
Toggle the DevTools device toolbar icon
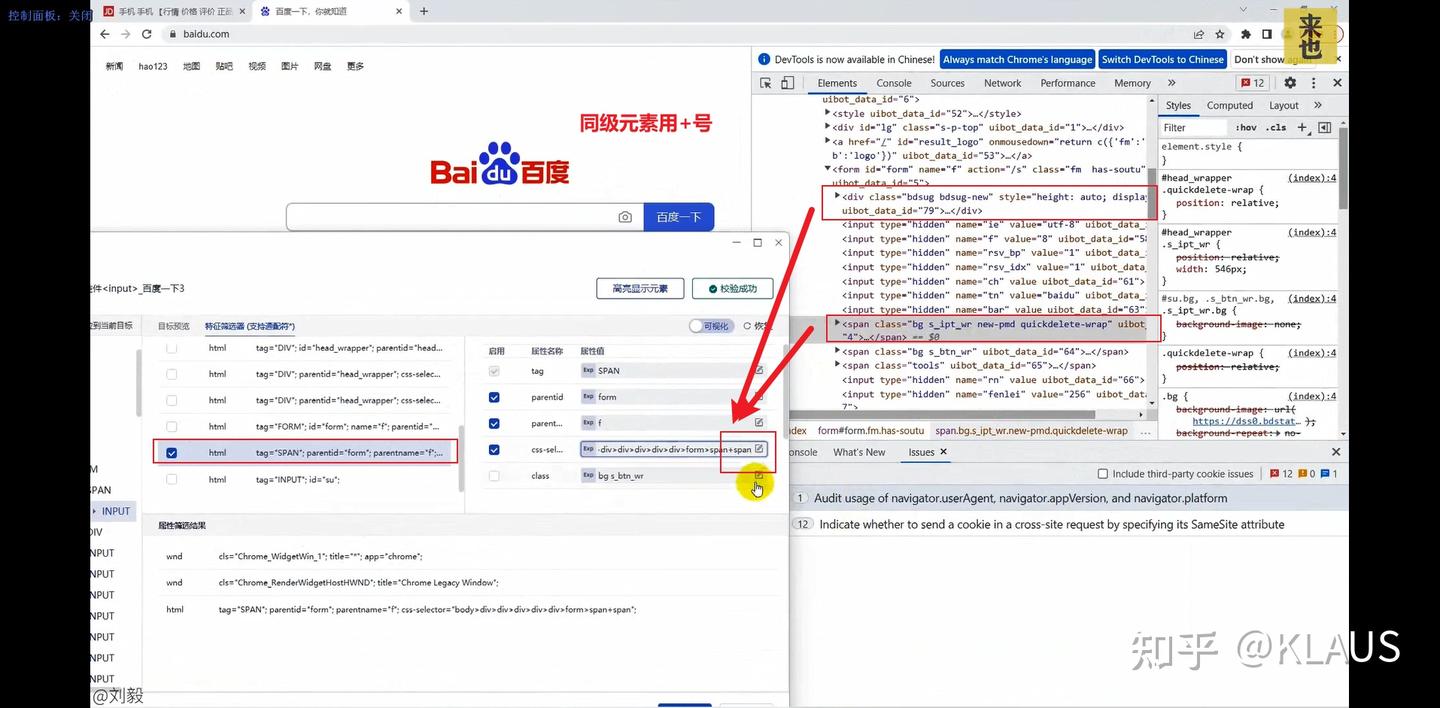787,83
